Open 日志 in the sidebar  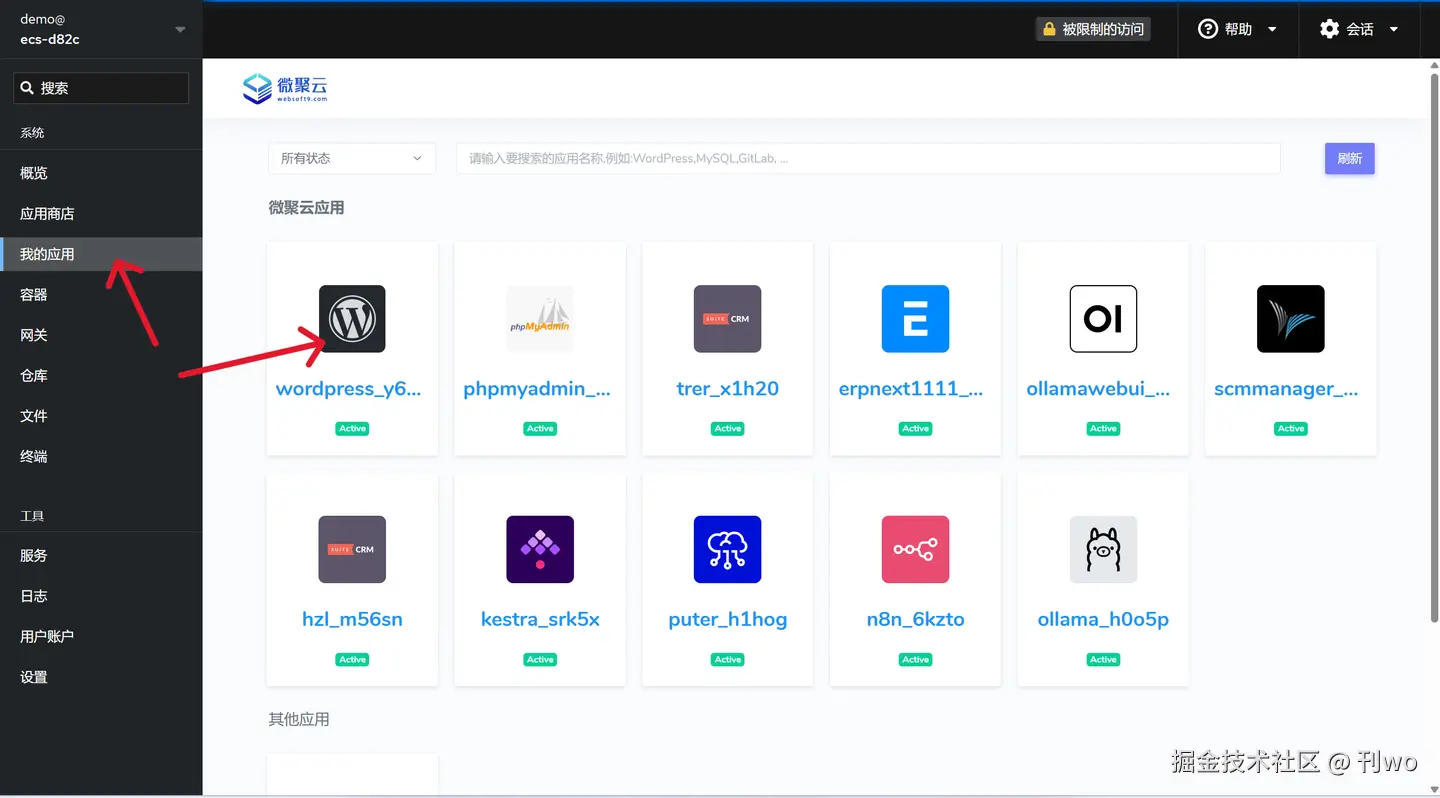click(101, 595)
